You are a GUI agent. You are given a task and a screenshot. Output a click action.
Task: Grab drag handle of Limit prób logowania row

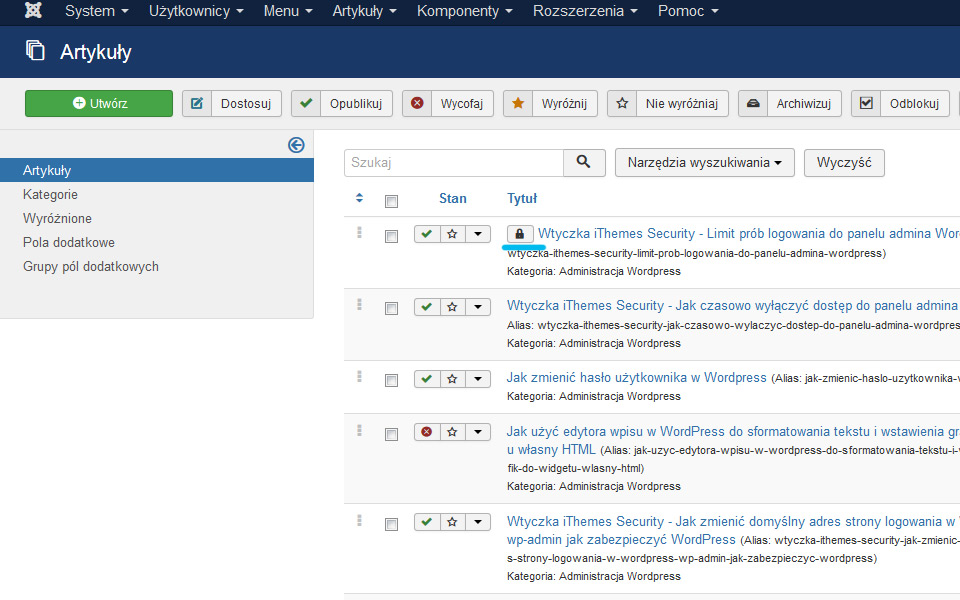point(359,233)
